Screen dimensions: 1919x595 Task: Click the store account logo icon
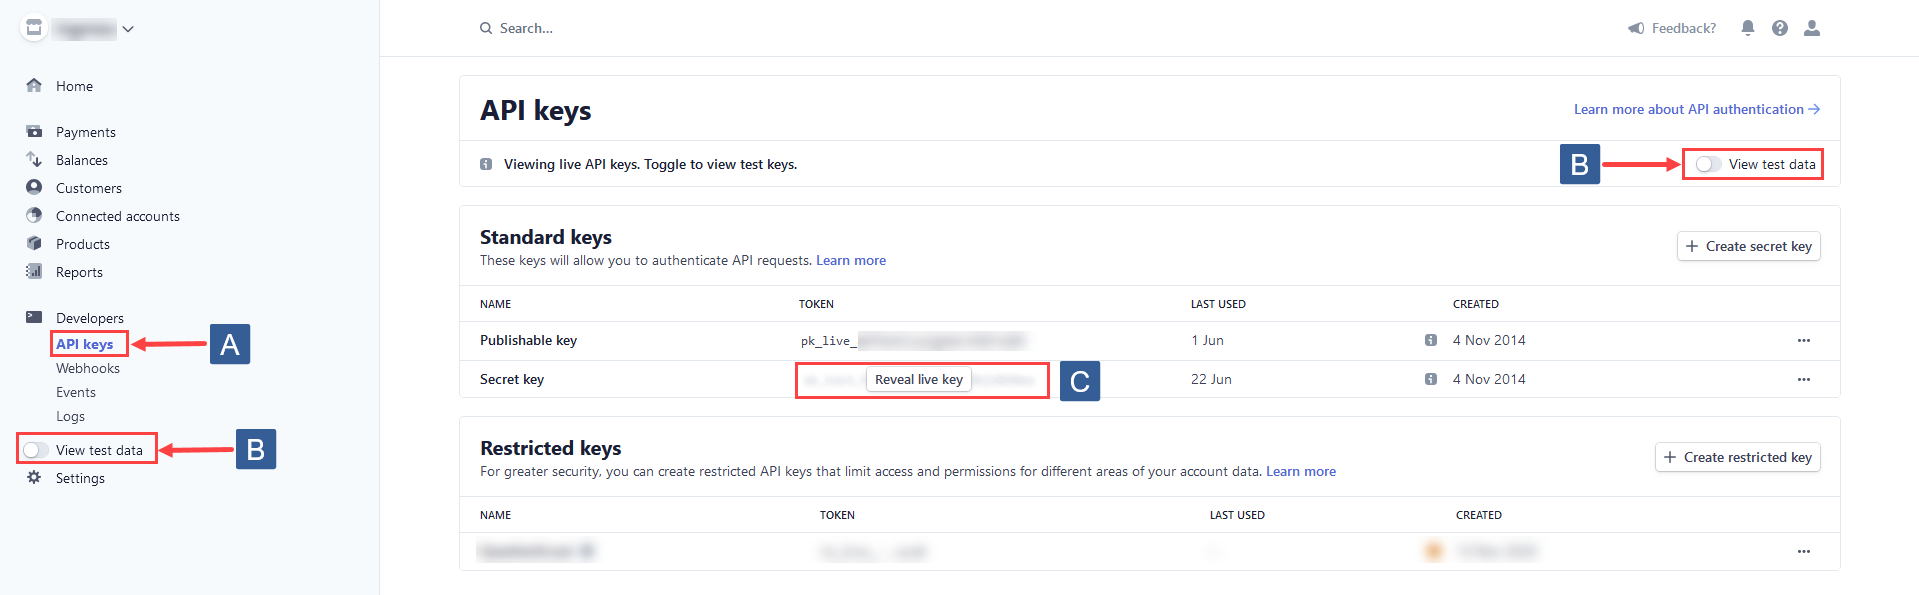pyautogui.click(x=34, y=28)
